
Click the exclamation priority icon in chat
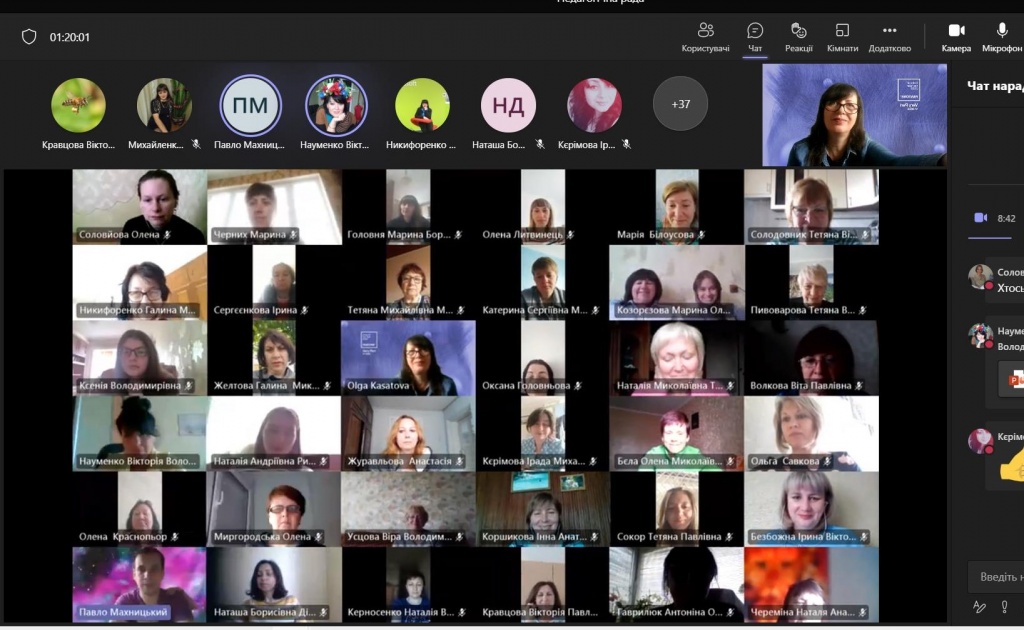pos(1004,606)
